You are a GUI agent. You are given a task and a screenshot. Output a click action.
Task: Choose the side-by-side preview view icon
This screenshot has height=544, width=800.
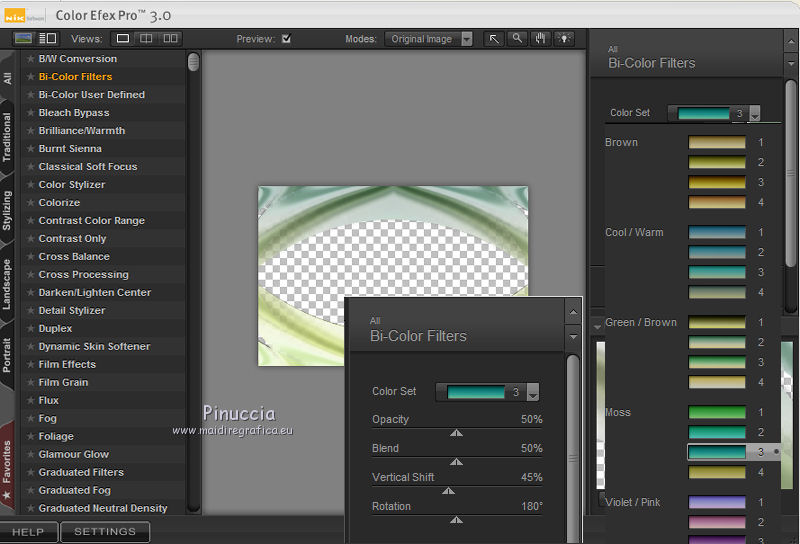point(170,39)
